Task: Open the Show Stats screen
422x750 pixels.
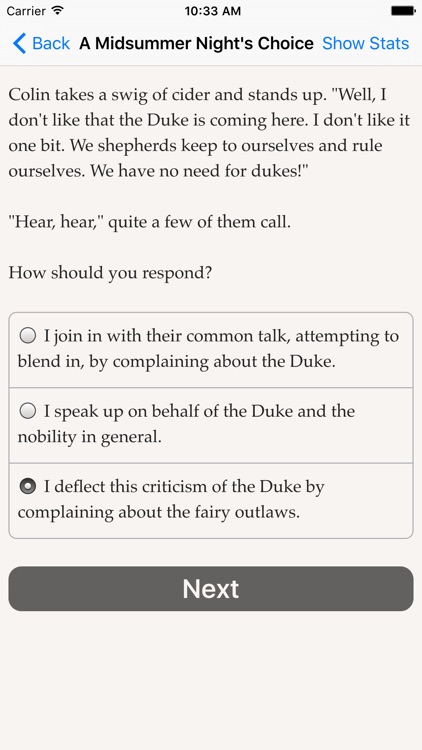Action: pyautogui.click(x=366, y=43)
